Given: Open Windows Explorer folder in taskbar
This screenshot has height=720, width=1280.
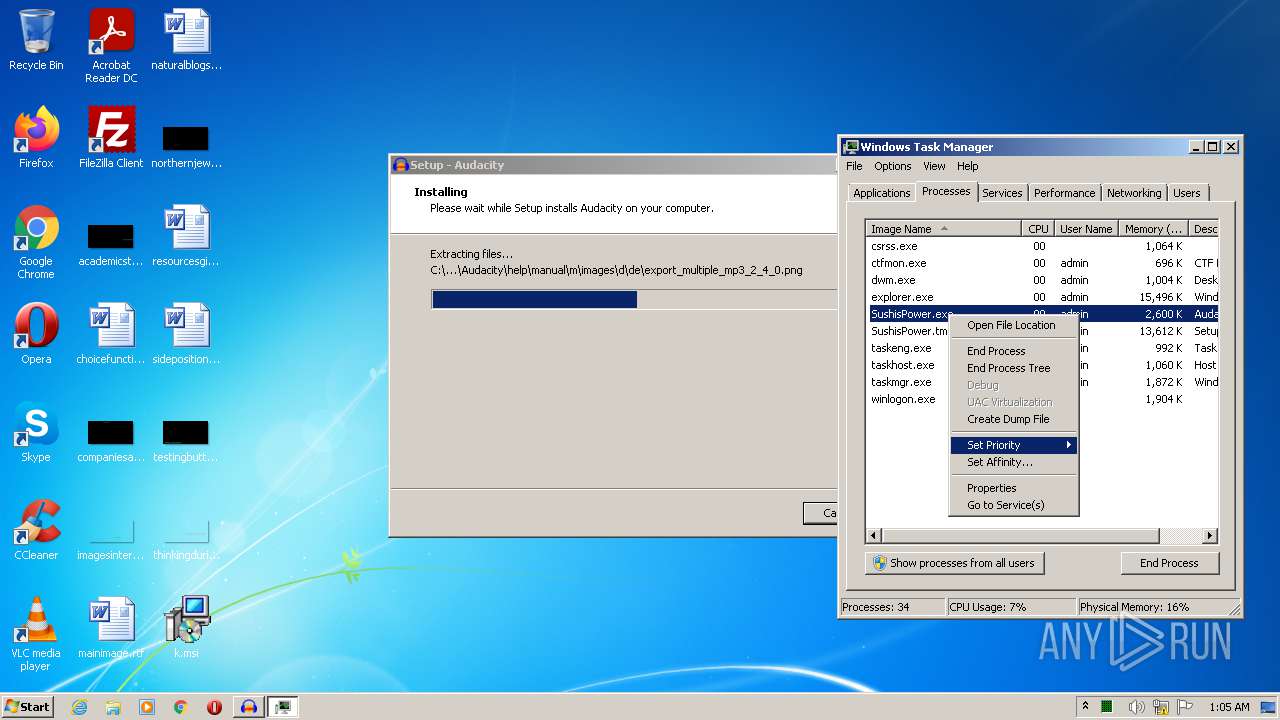Looking at the screenshot, I should click(113, 707).
